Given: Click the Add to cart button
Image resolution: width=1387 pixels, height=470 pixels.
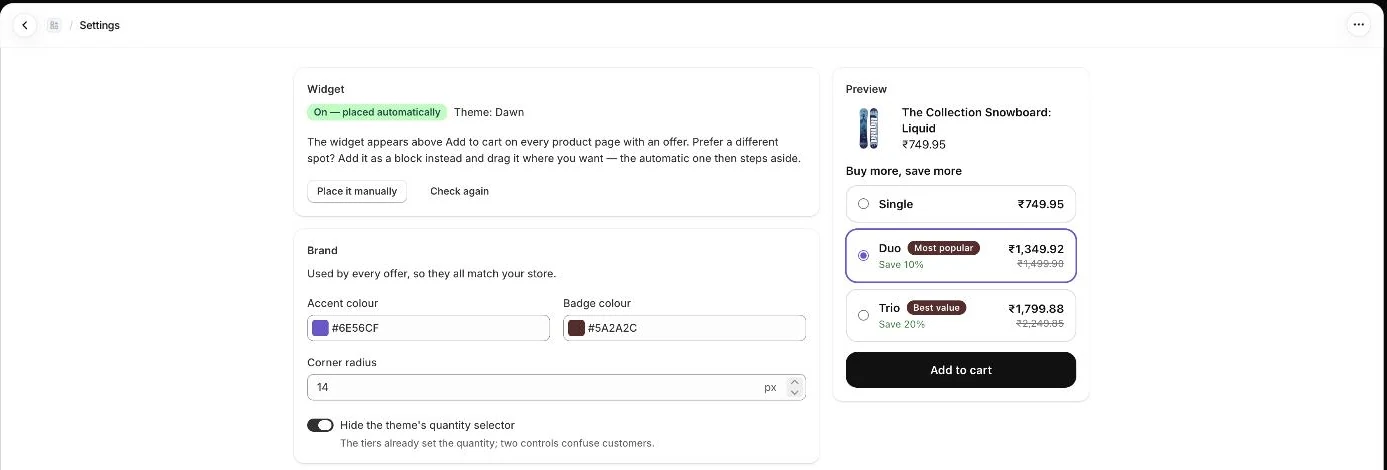Looking at the screenshot, I should pyautogui.click(x=961, y=370).
